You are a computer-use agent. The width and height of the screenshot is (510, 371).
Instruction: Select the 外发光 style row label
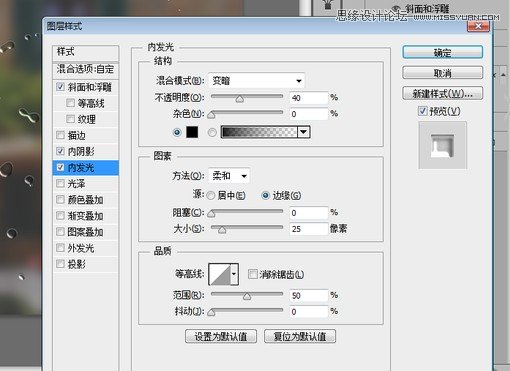[81, 248]
